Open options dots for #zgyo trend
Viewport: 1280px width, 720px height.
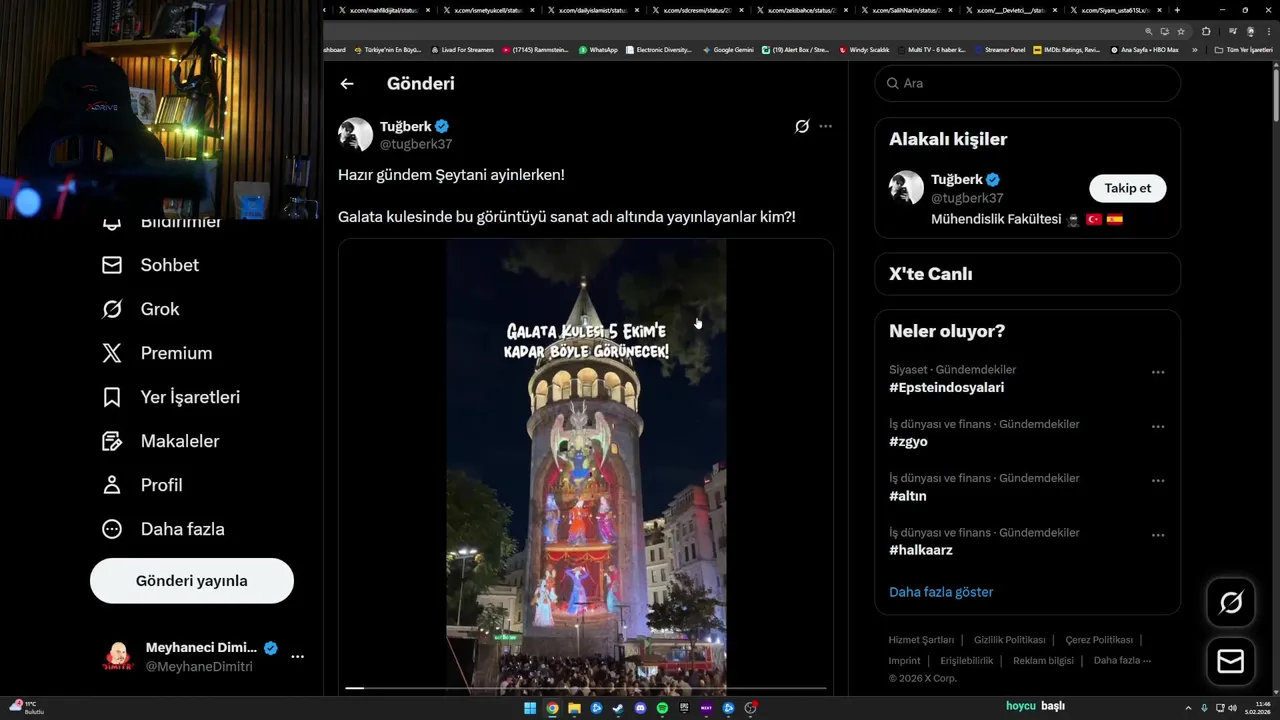click(1158, 427)
